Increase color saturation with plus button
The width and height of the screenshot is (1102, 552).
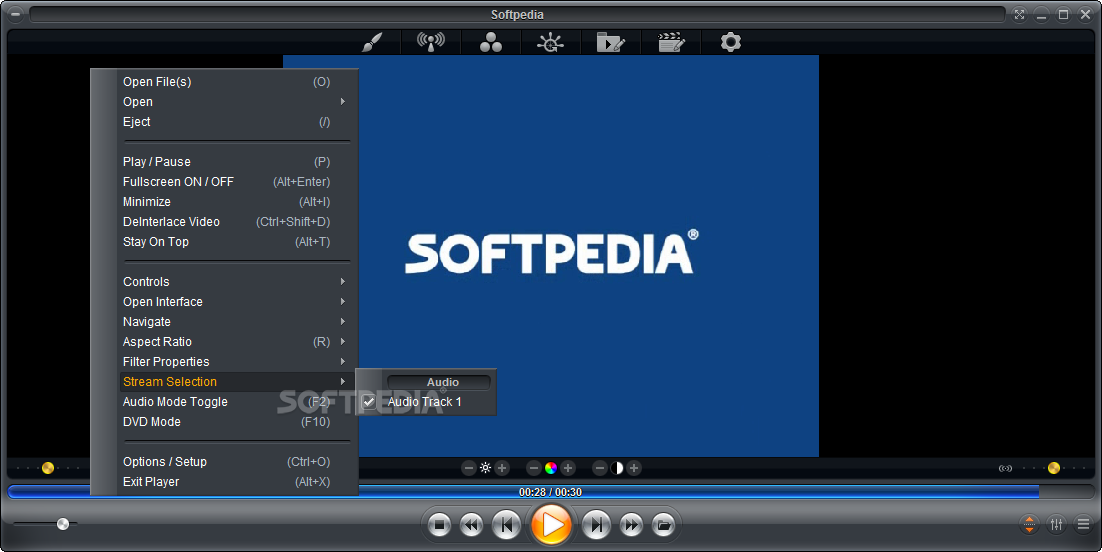[x=568, y=468]
